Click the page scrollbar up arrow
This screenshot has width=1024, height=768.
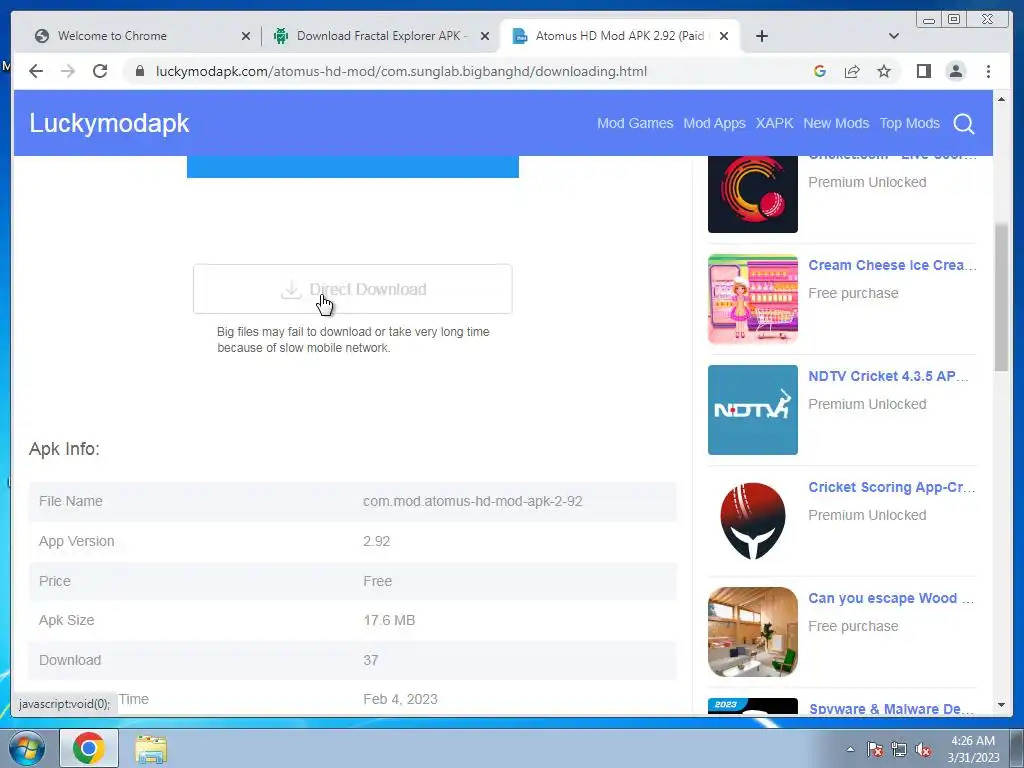[x=1001, y=99]
